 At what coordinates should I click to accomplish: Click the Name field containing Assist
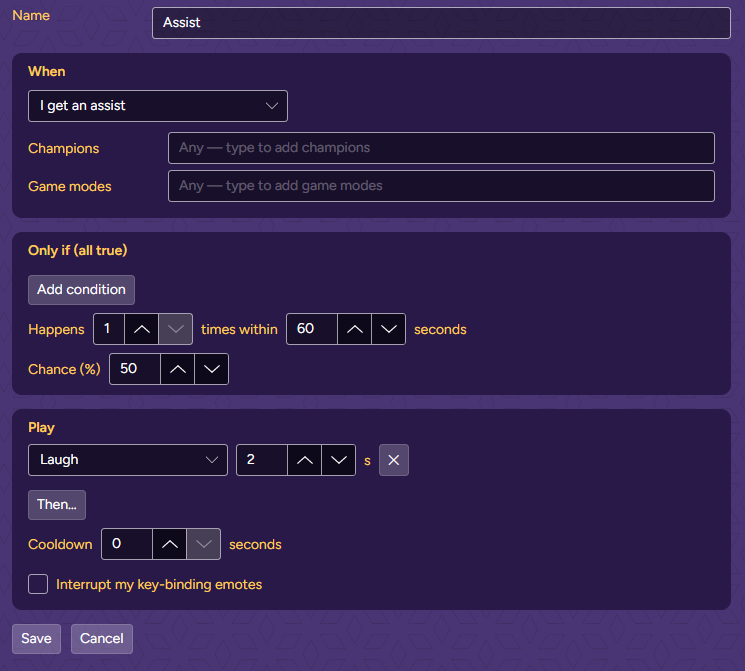(x=441, y=23)
